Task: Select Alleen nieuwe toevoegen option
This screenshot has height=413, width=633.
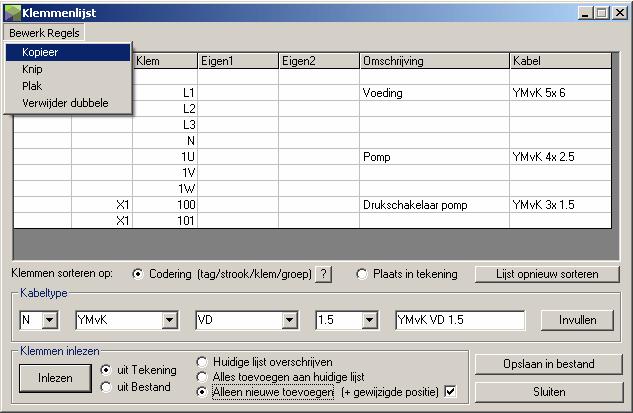Action: (202, 392)
